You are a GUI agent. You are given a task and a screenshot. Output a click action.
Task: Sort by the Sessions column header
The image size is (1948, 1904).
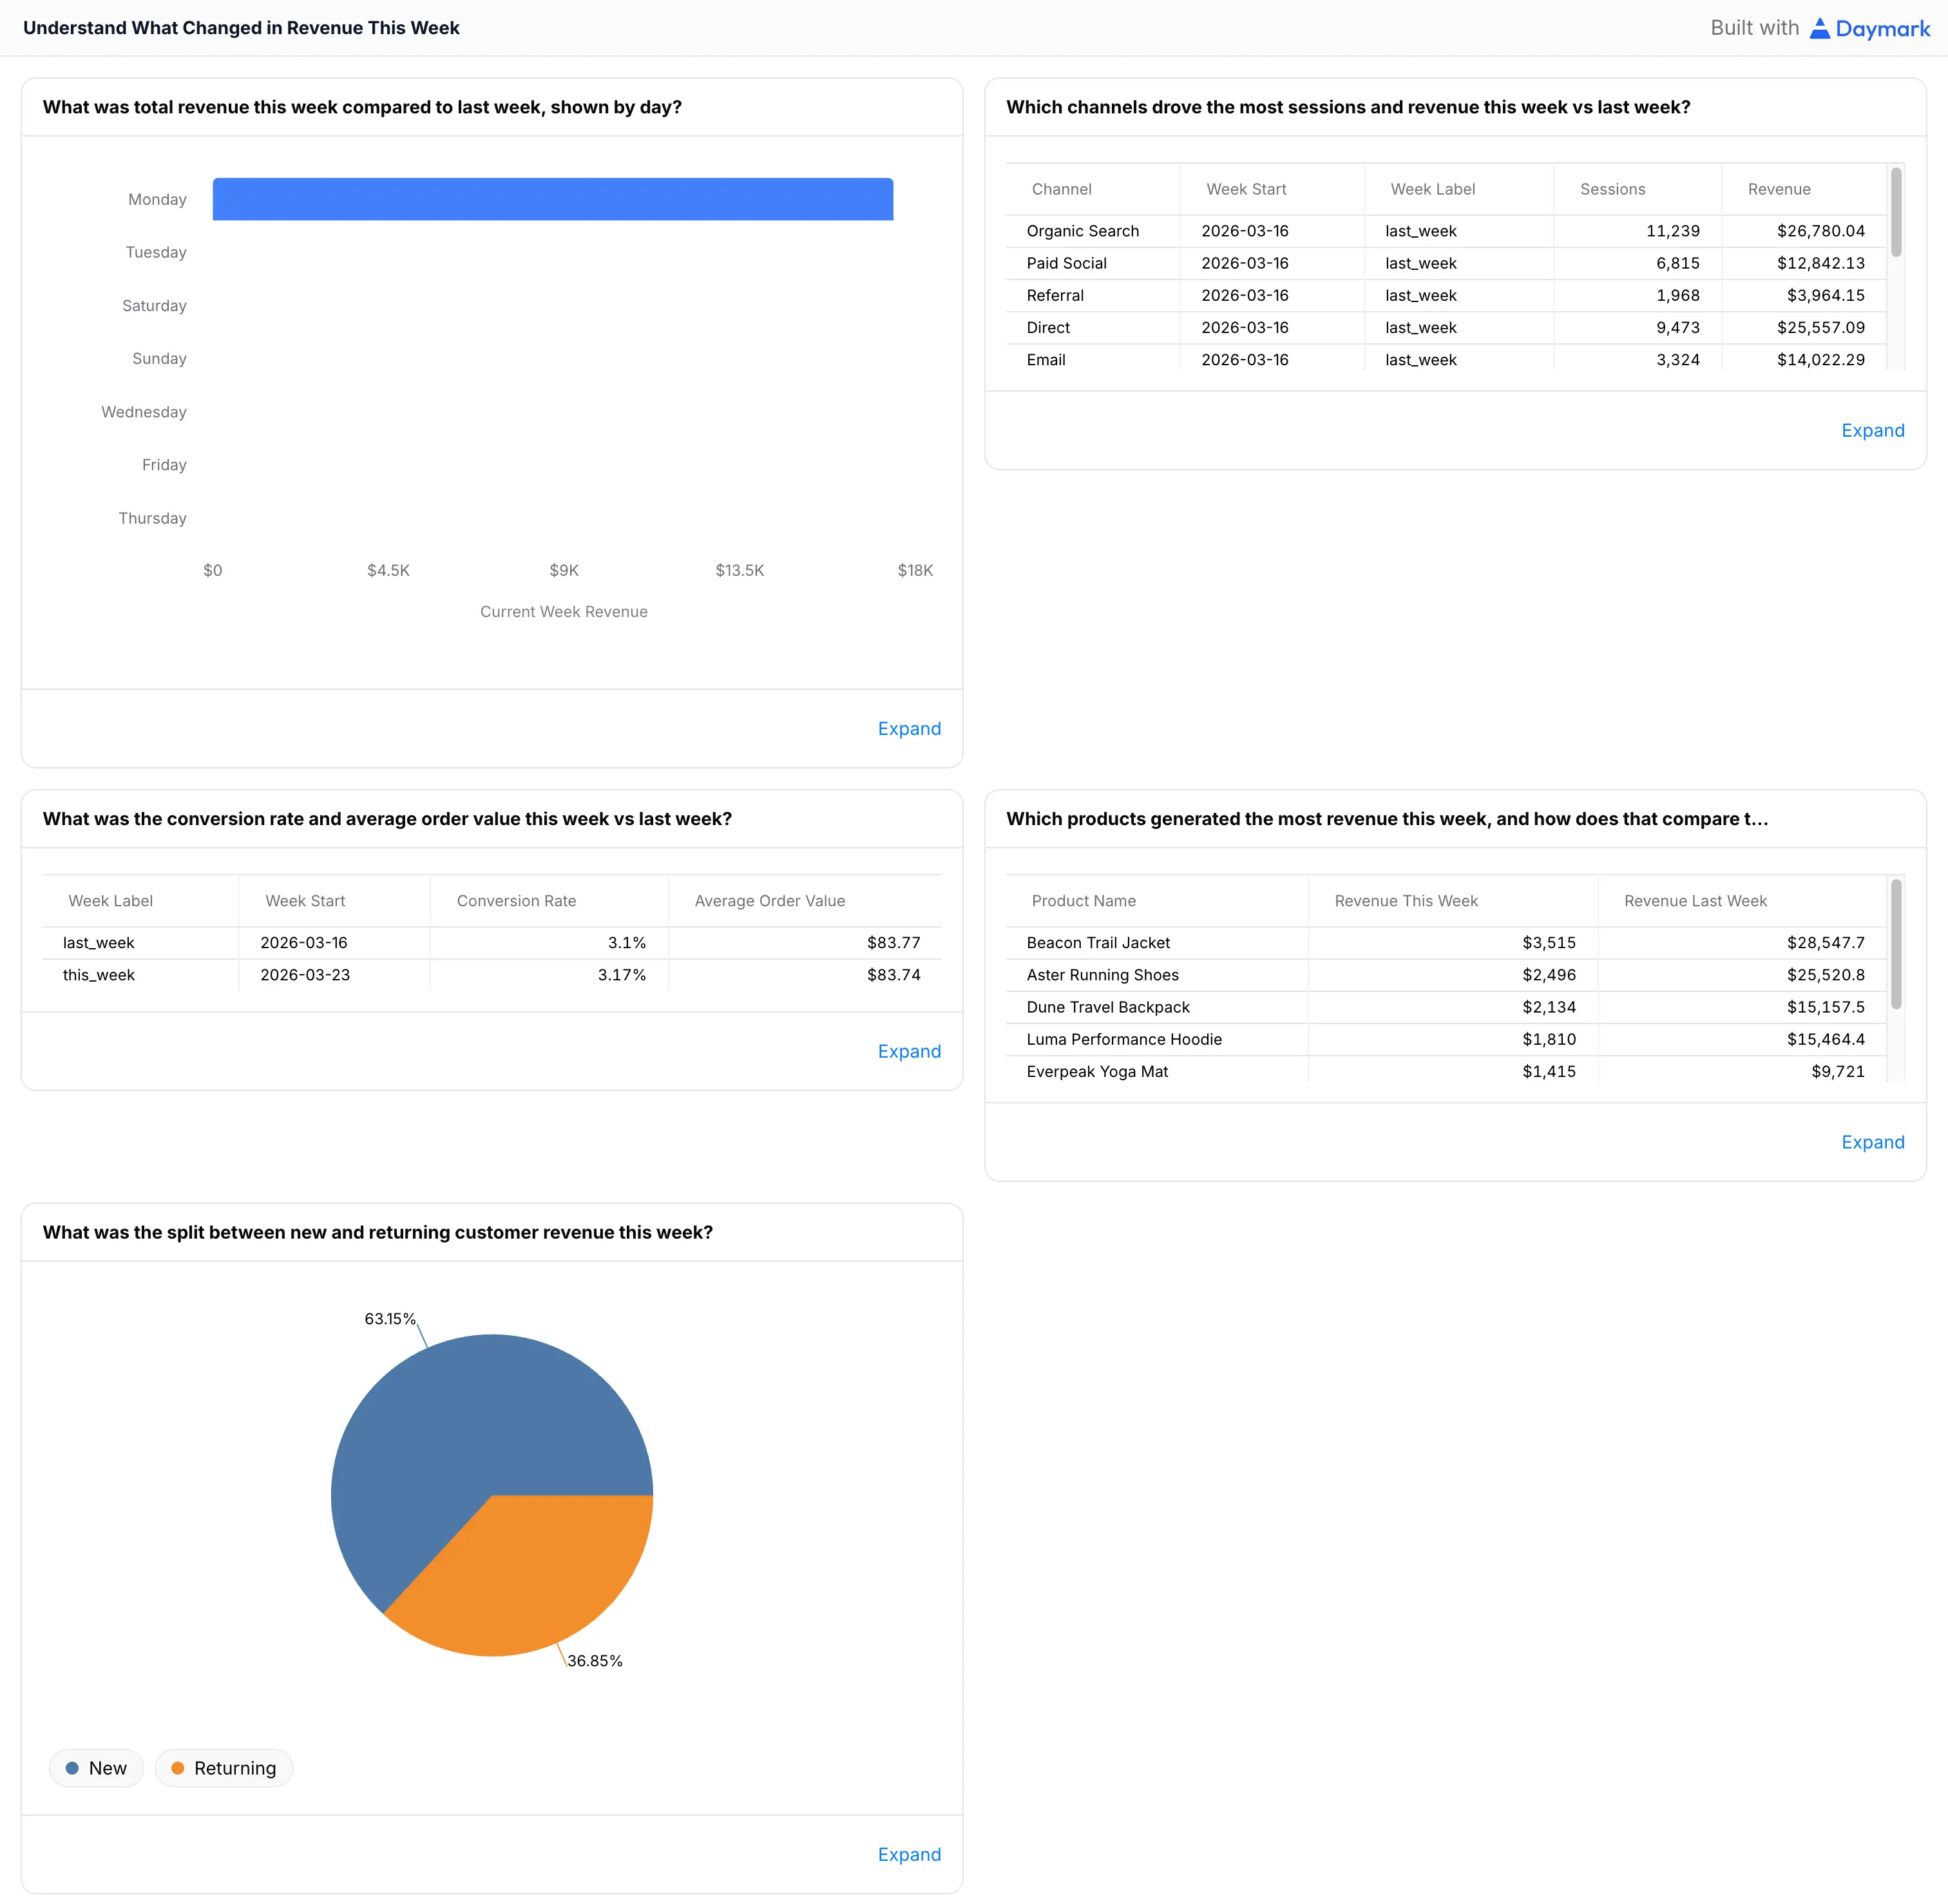point(1612,189)
